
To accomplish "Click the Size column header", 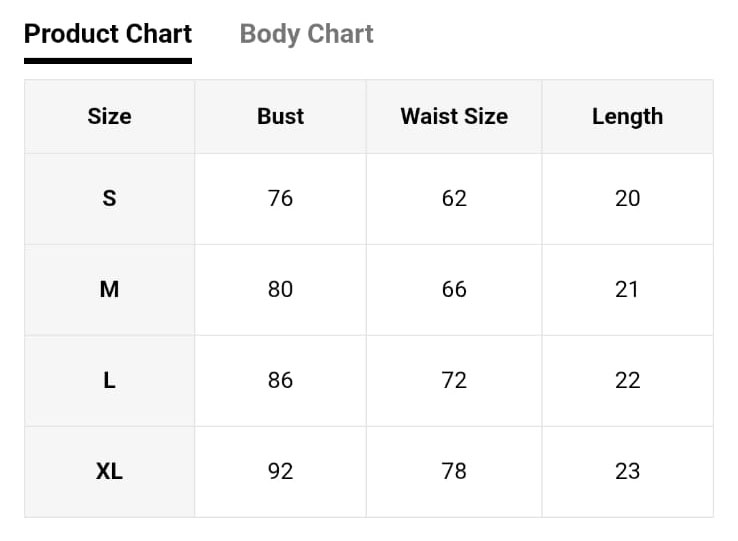I will coord(109,116).
